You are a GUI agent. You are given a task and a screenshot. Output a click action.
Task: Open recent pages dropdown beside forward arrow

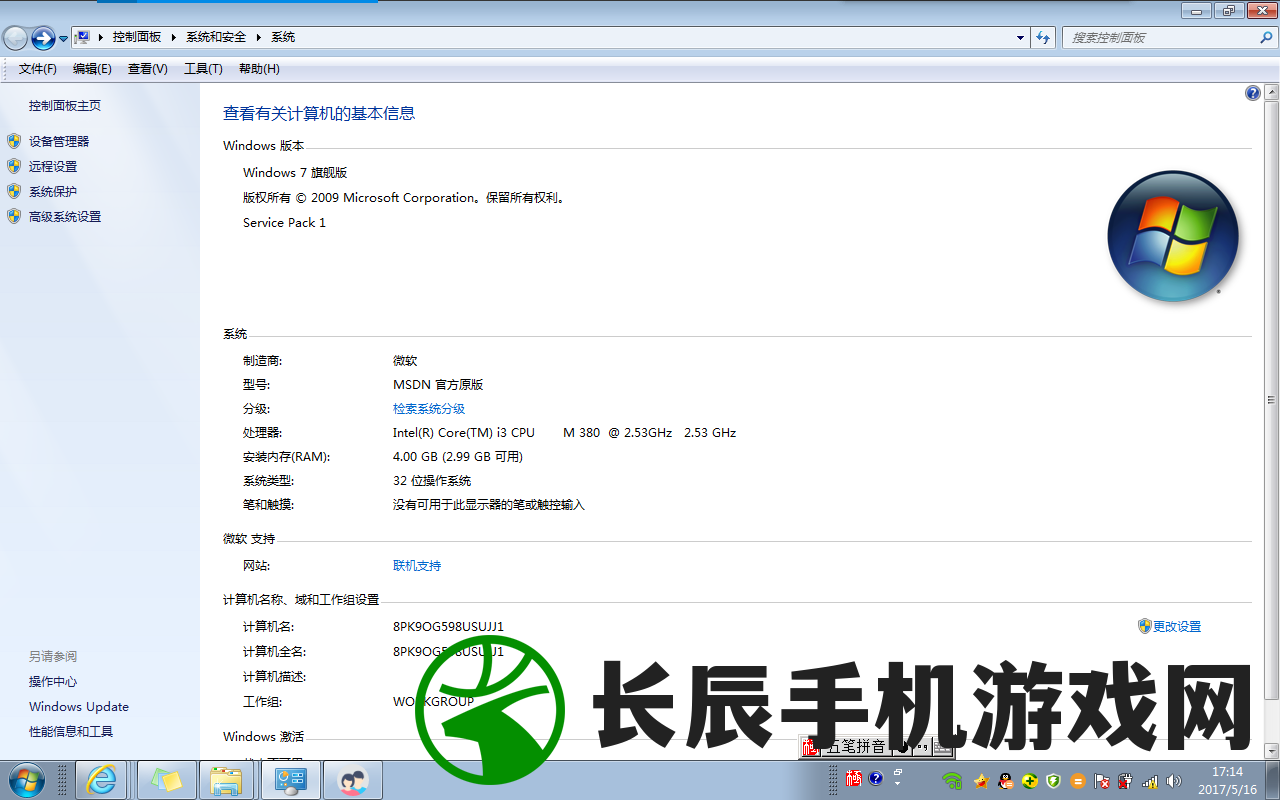64,39
